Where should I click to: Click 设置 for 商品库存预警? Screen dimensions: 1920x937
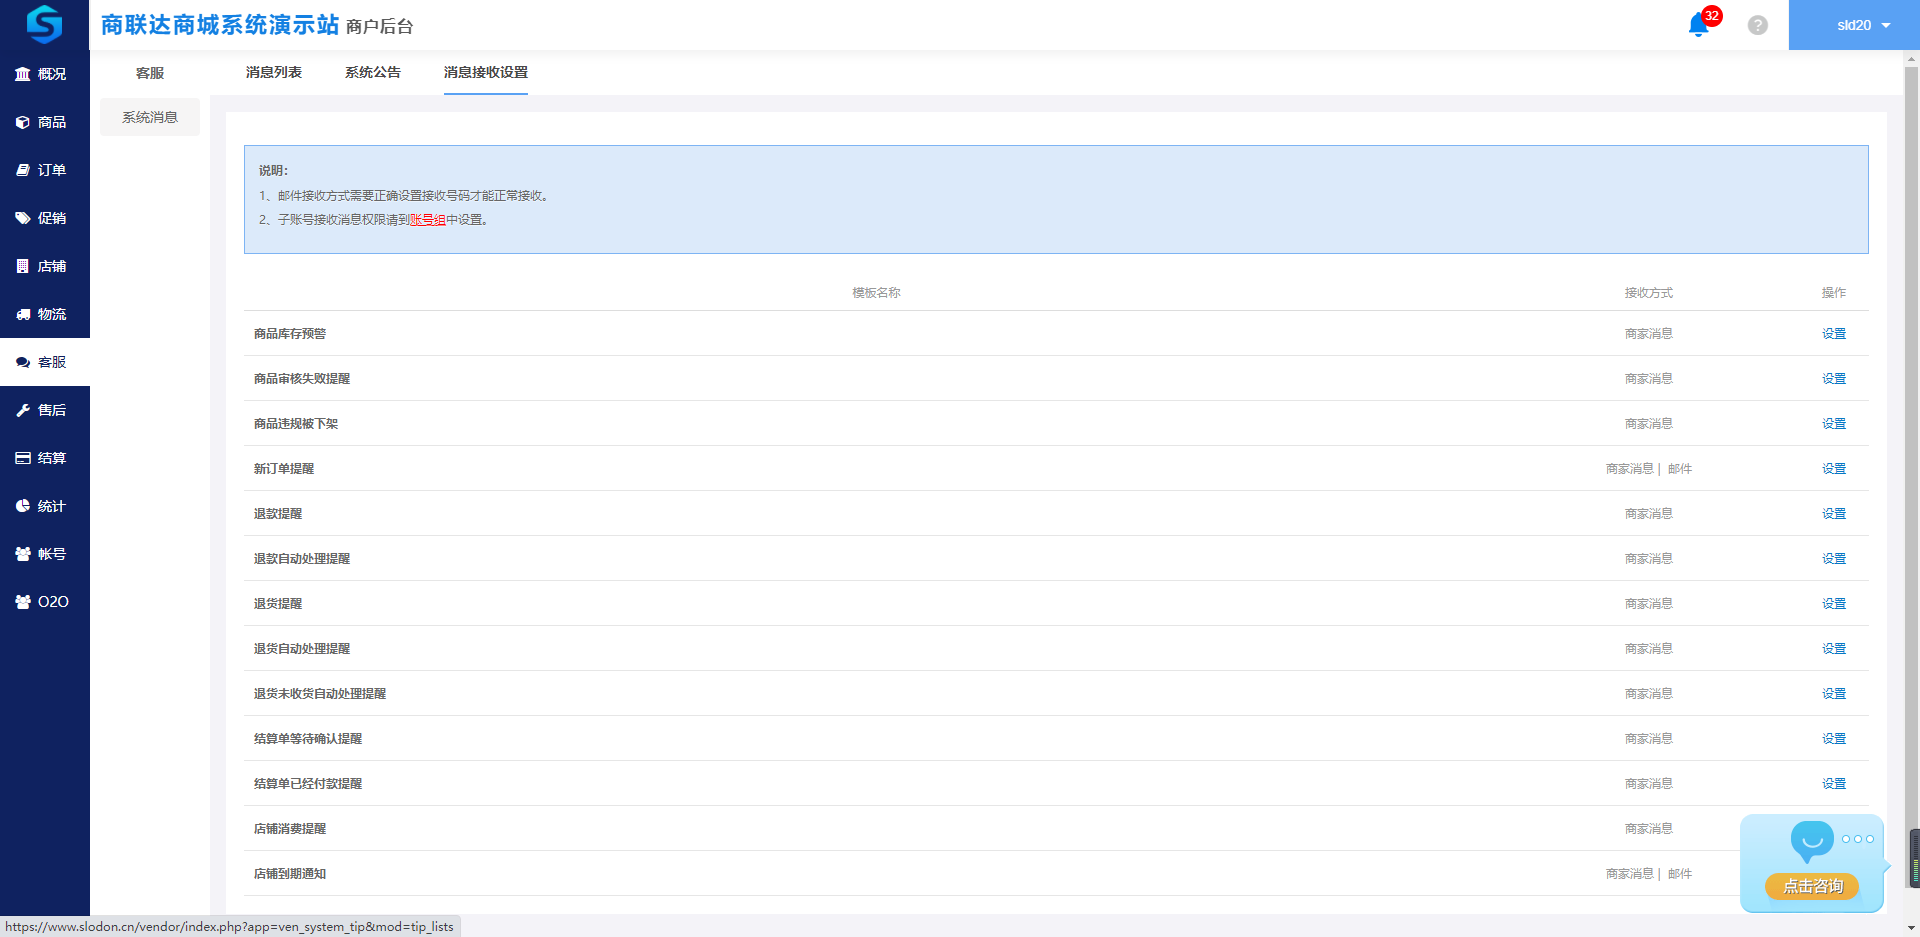pos(1833,334)
